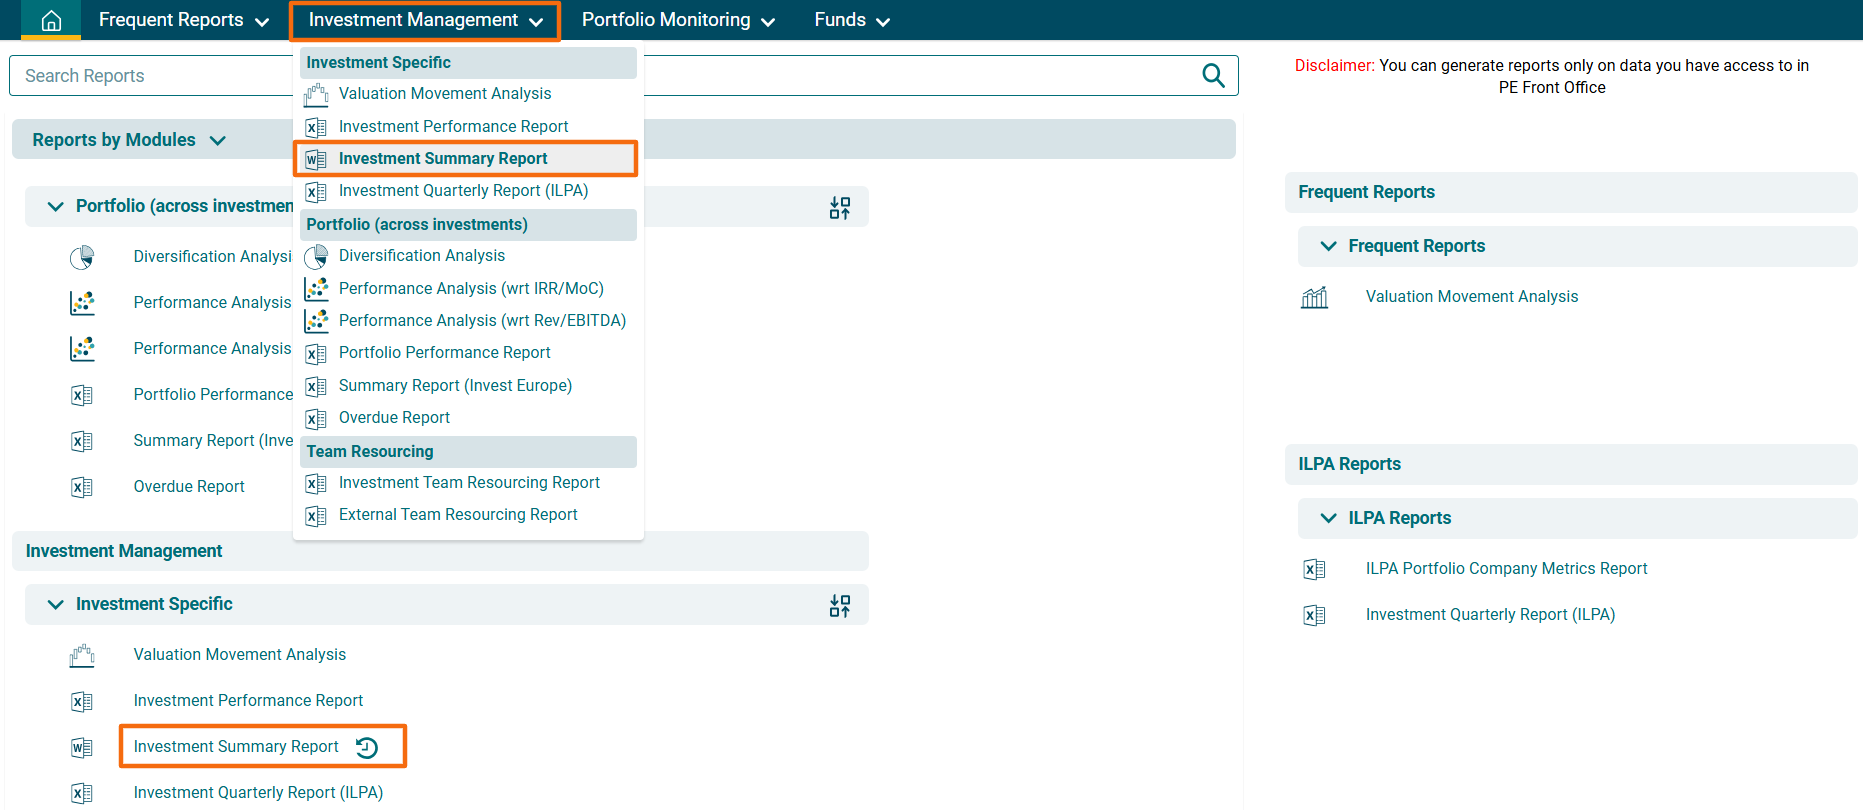This screenshot has width=1863, height=810.
Task: Collapse the Frequent Reports panel section
Action: point(1328,246)
